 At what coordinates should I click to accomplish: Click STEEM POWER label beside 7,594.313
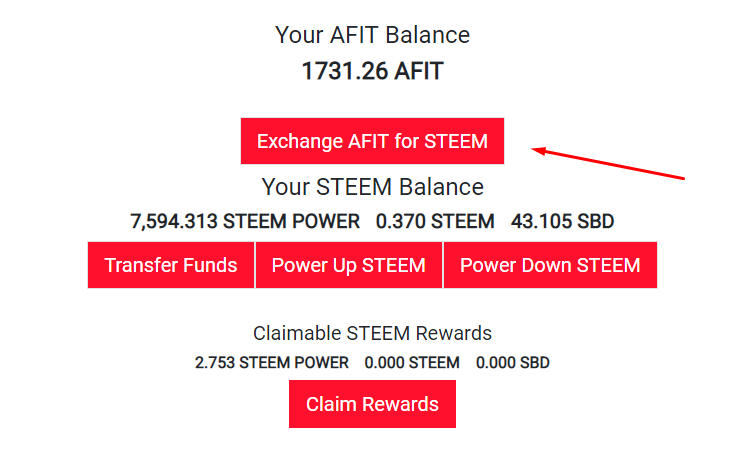coord(290,221)
